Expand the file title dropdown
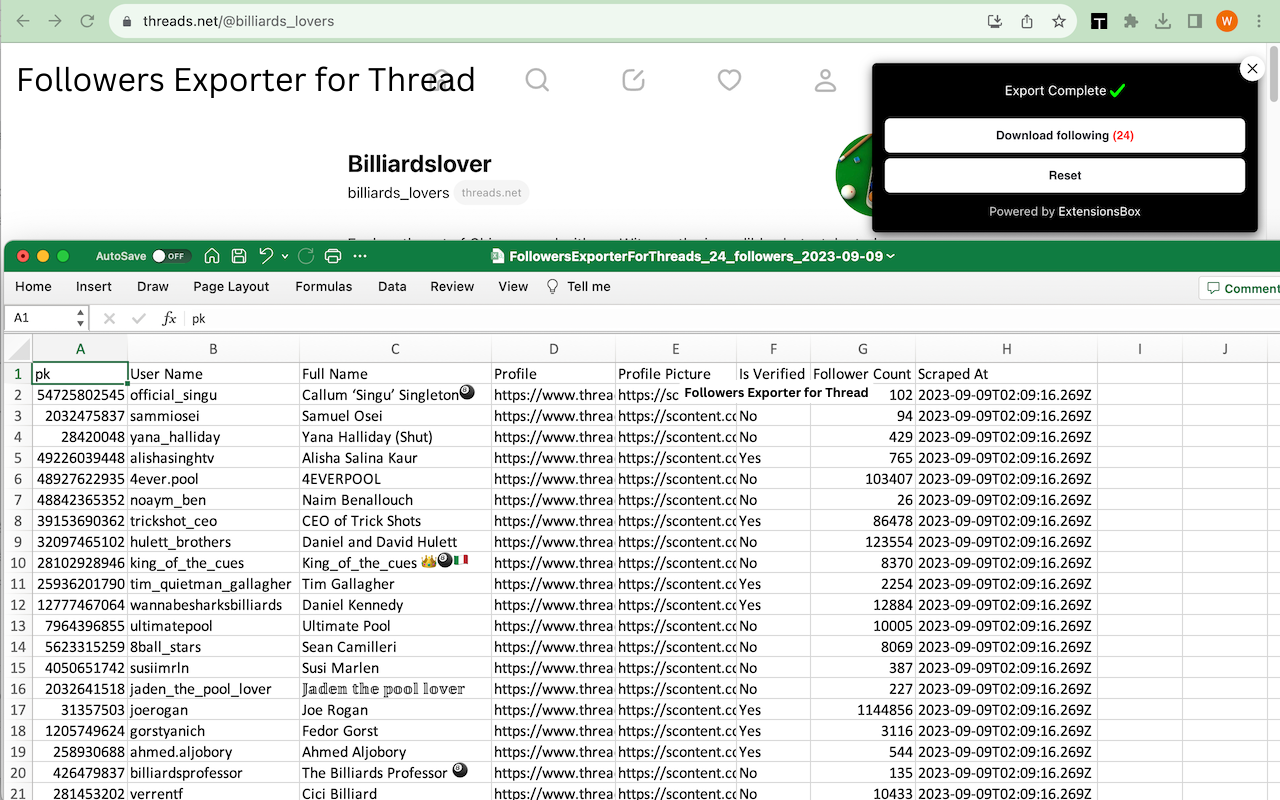 click(x=890, y=257)
